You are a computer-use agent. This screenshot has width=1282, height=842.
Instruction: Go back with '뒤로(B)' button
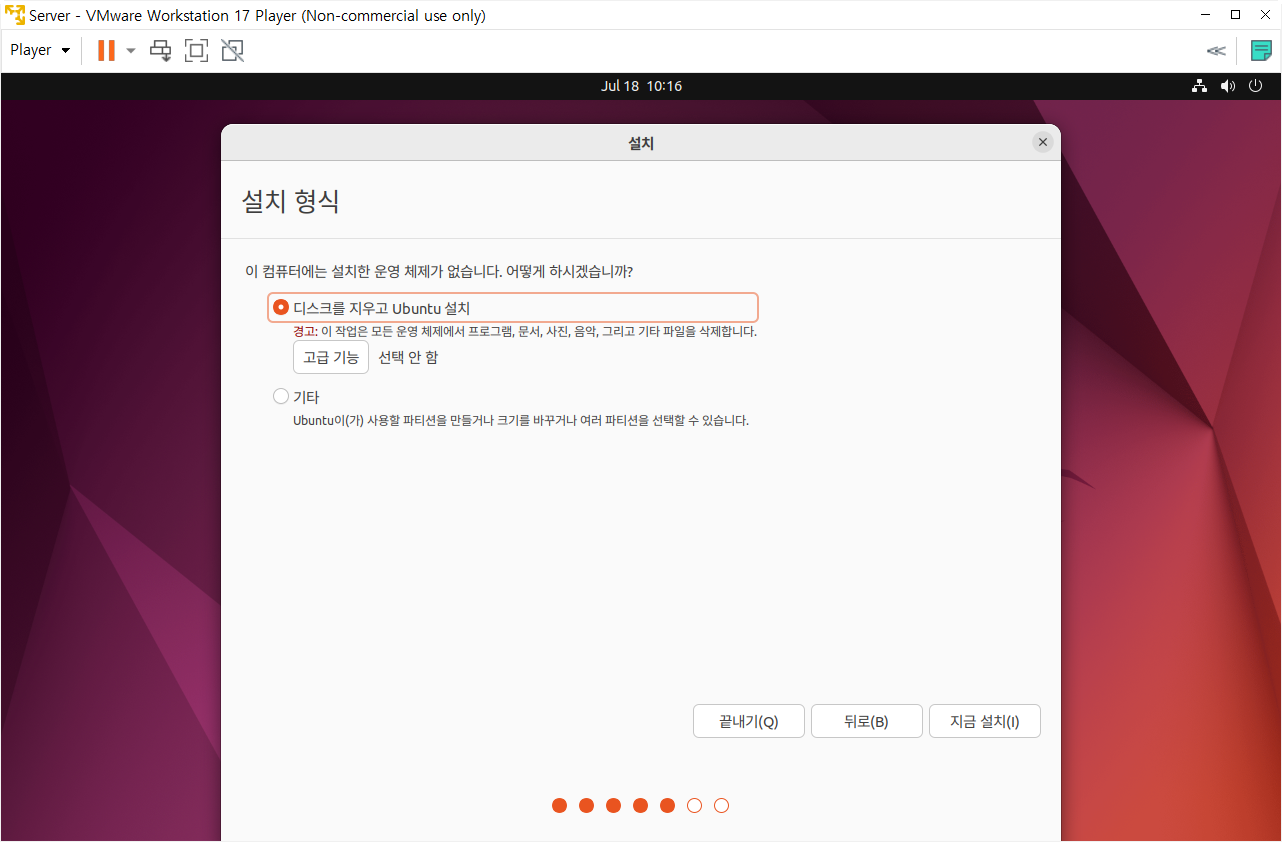867,722
